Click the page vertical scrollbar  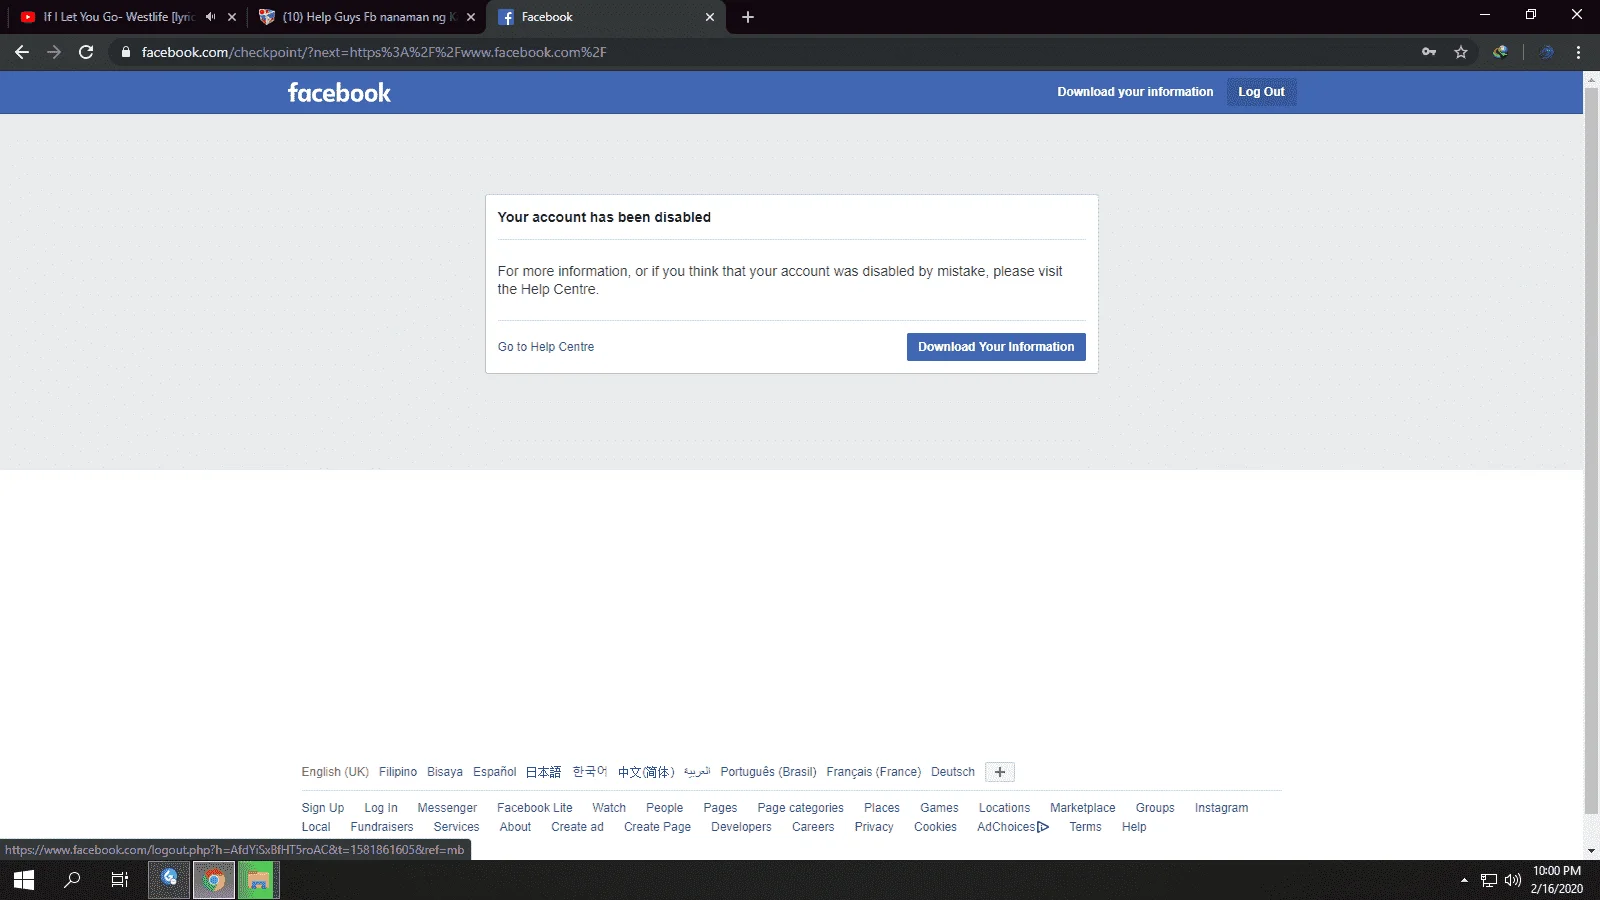[1591, 450]
